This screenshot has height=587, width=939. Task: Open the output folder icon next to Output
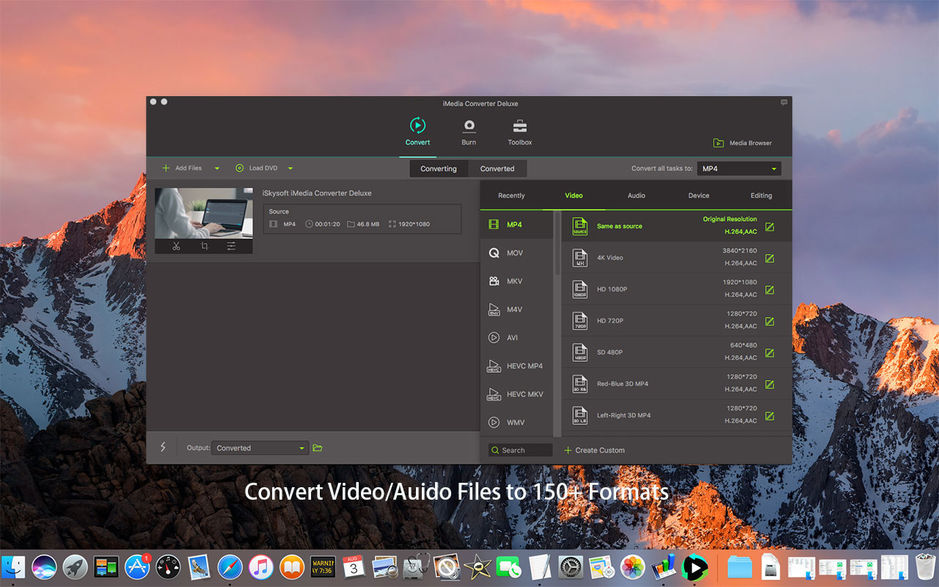[x=317, y=448]
